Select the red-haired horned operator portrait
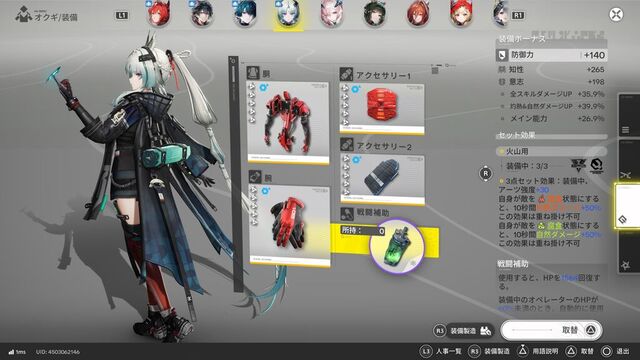Viewport: 640px width, 360px height. pyautogui.click(x=159, y=13)
